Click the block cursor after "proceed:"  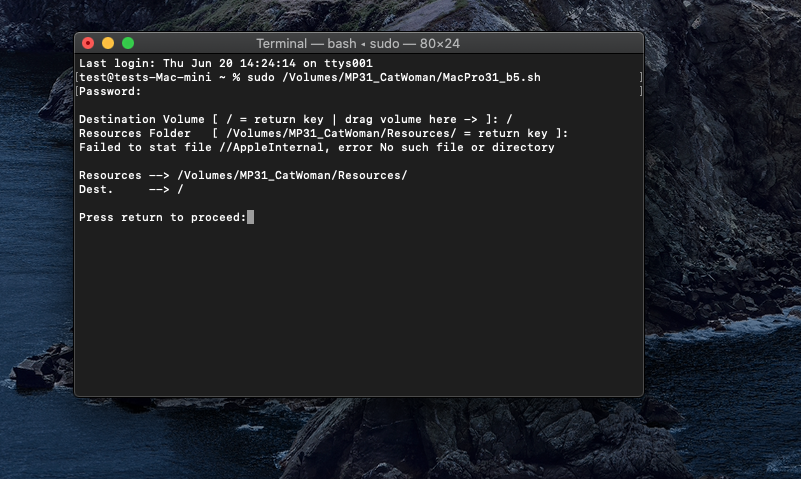click(250, 217)
